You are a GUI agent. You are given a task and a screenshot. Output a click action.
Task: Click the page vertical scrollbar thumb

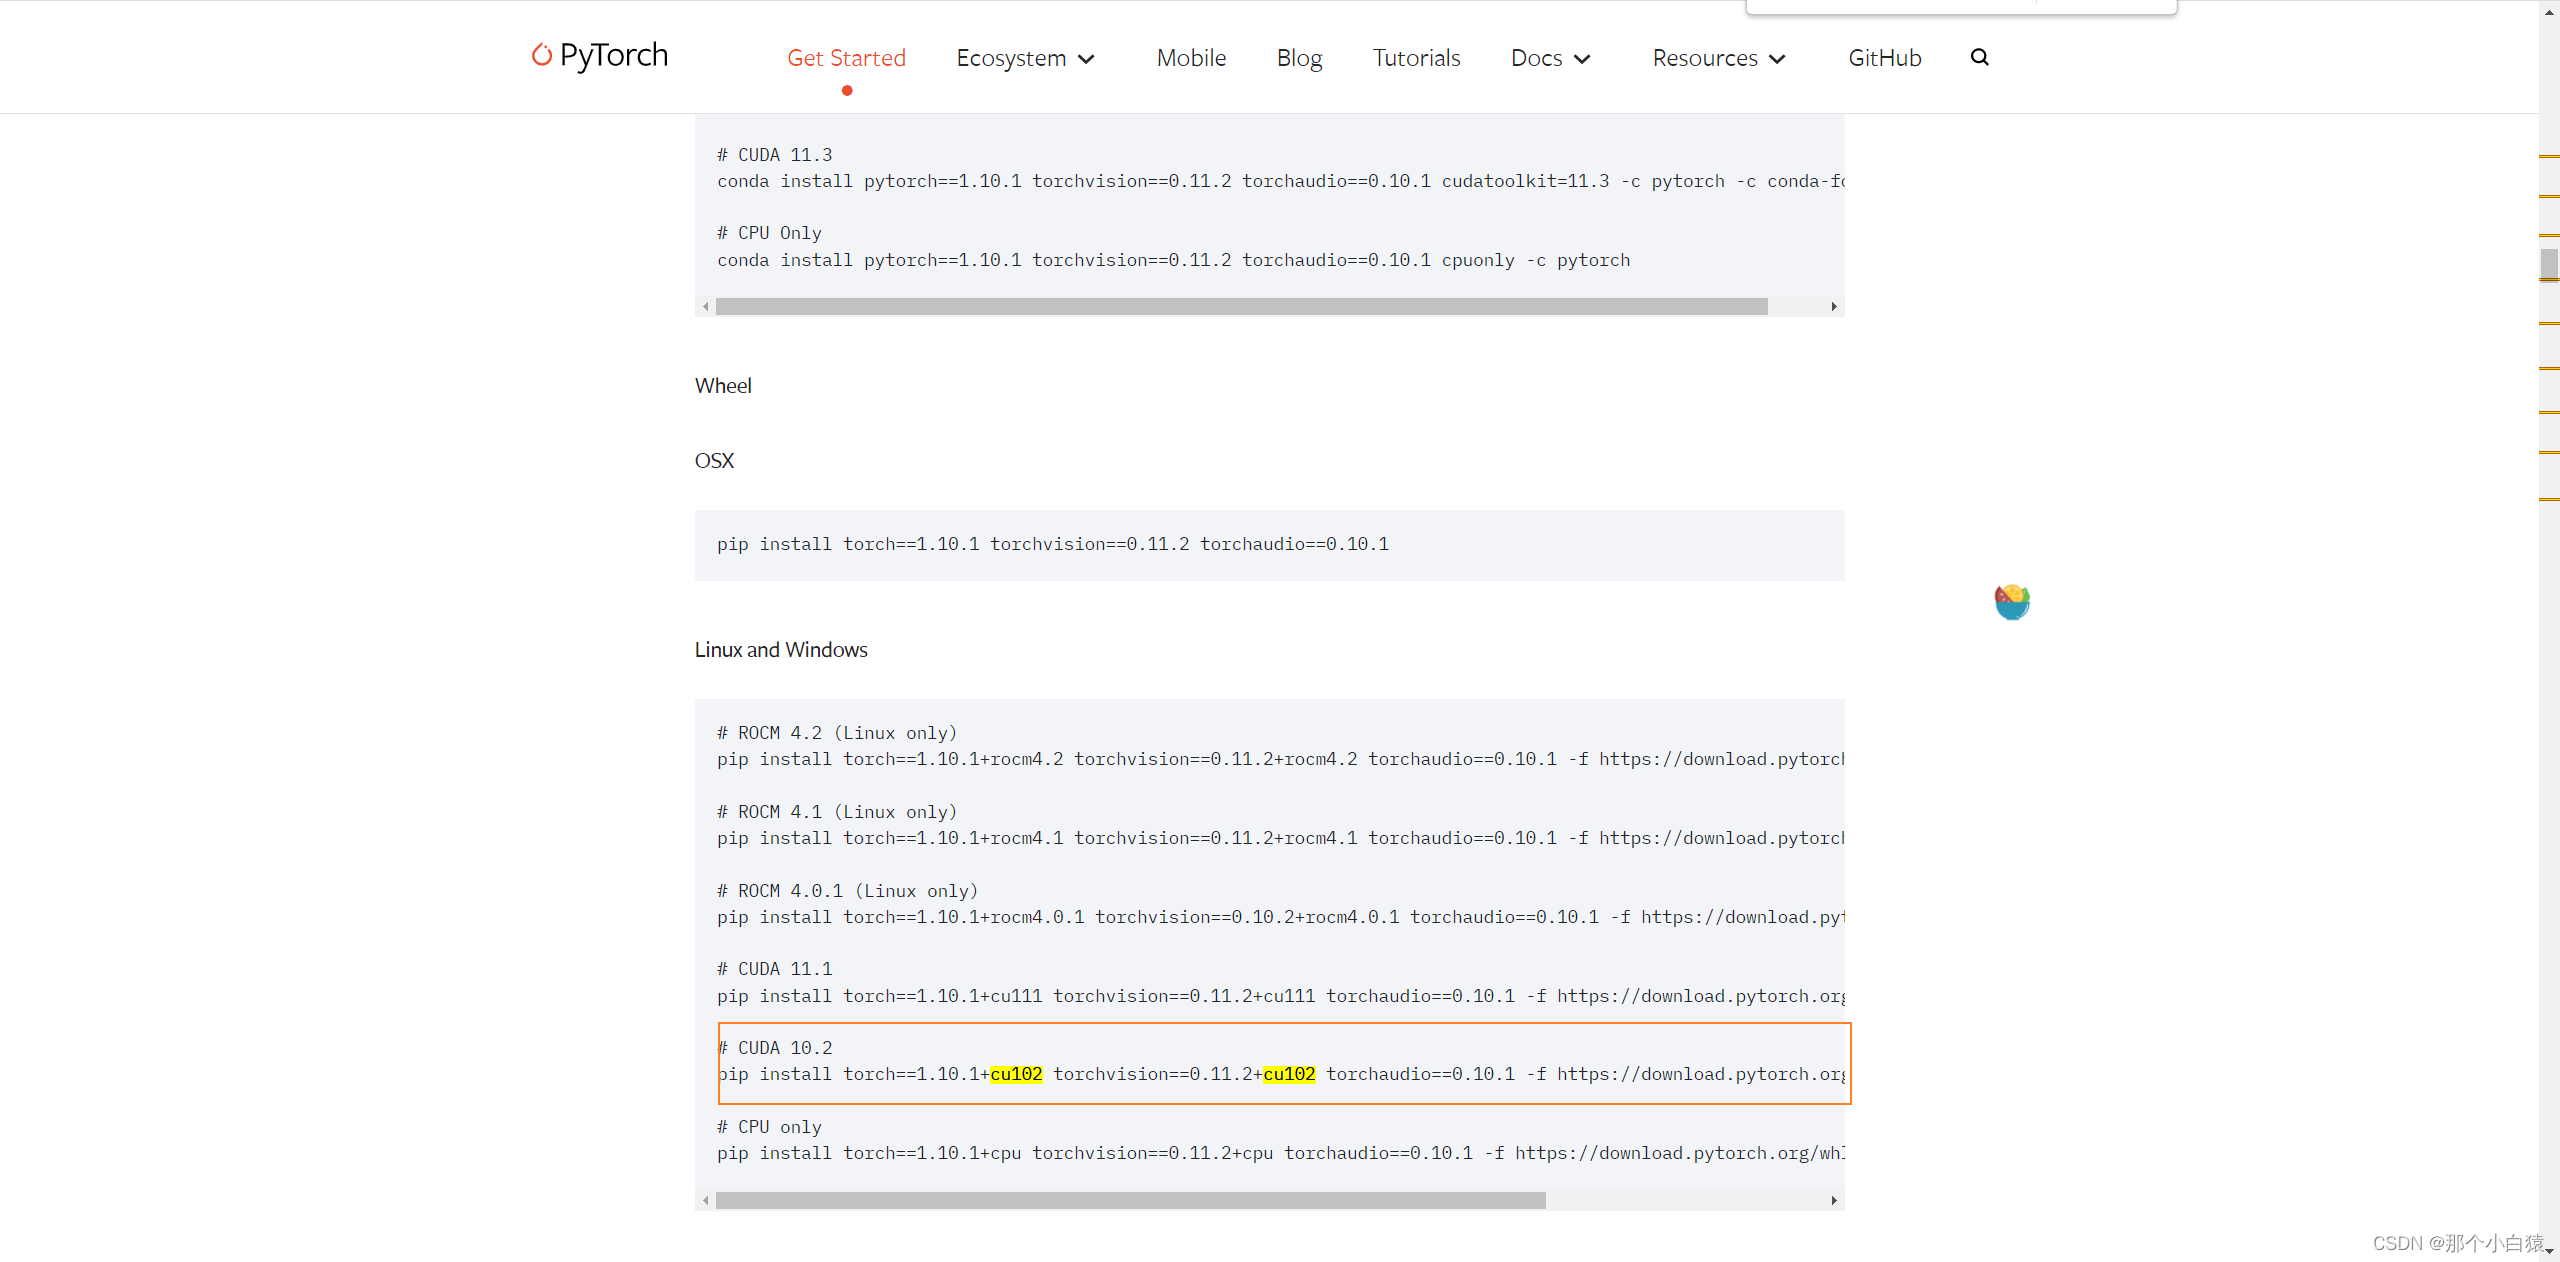point(2549,264)
